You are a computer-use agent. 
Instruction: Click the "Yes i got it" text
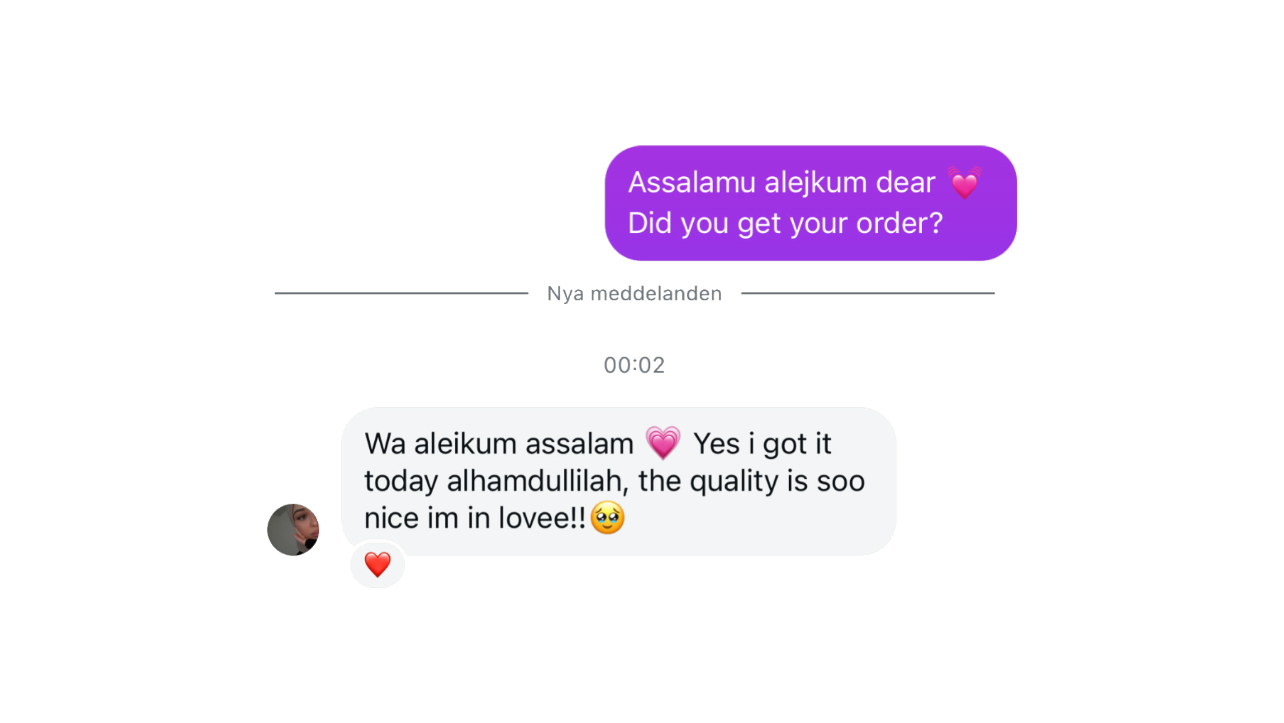(x=763, y=443)
